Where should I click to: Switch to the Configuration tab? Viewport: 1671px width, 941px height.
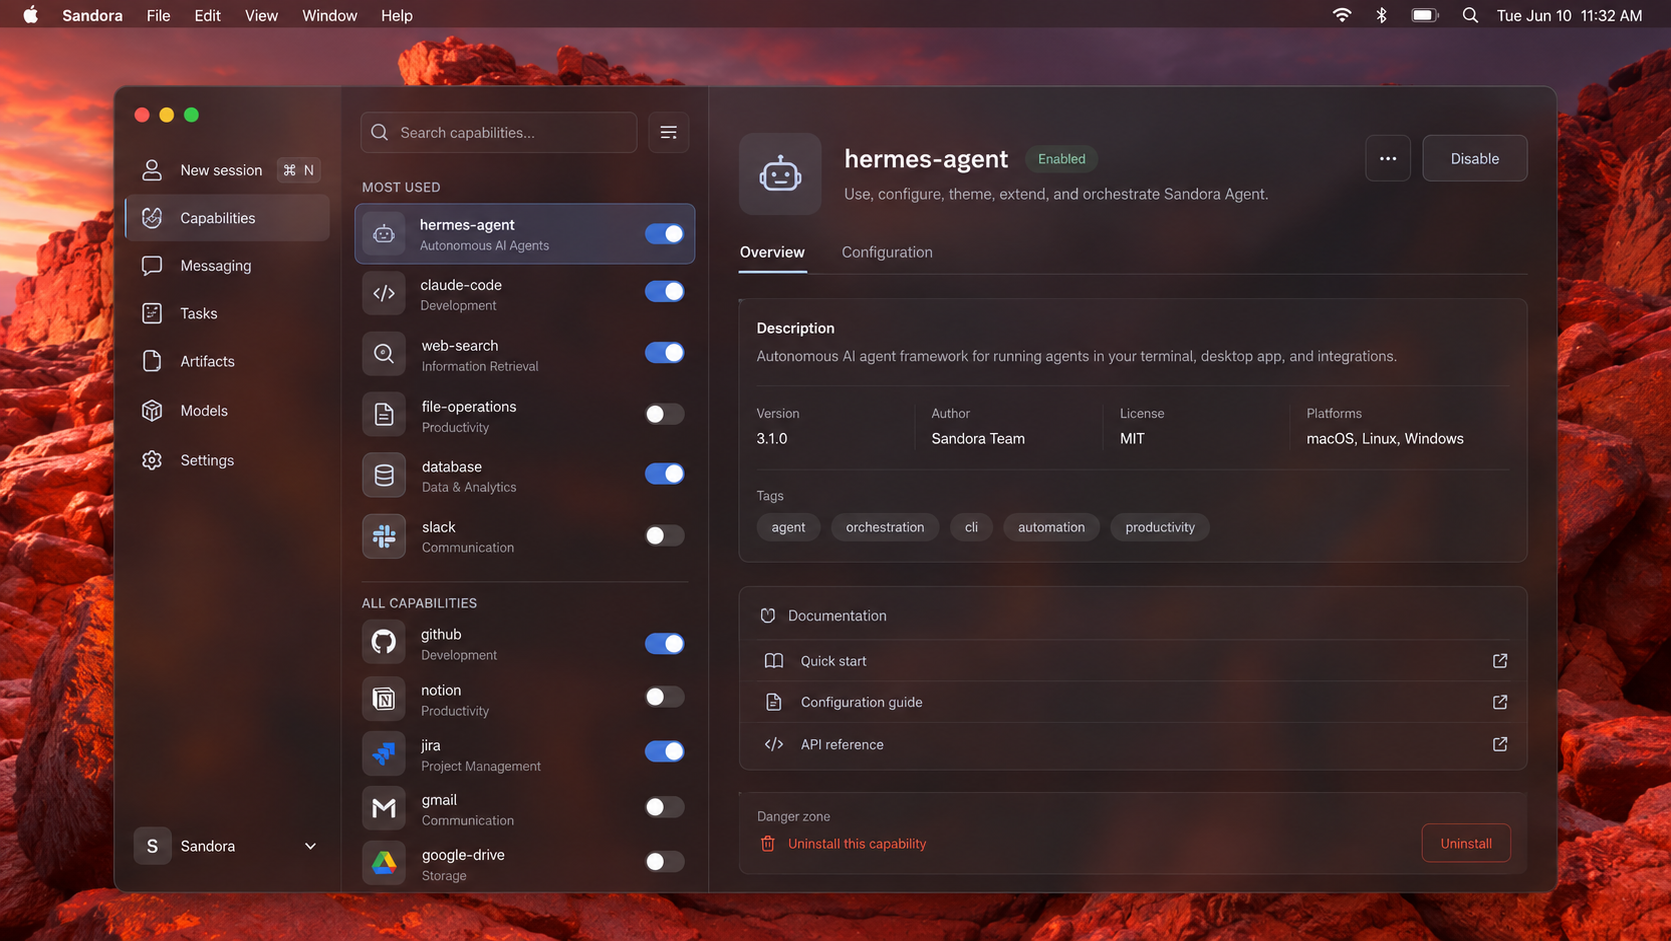pos(887,252)
